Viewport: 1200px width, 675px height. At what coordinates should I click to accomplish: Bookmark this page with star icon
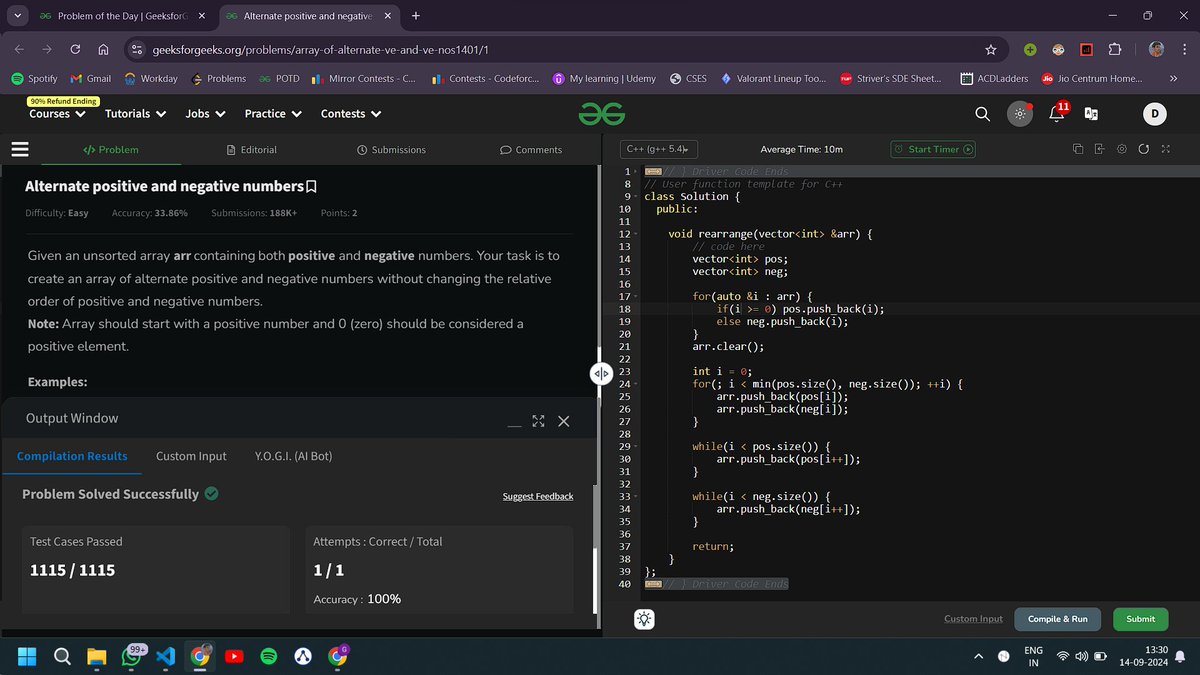coord(990,49)
